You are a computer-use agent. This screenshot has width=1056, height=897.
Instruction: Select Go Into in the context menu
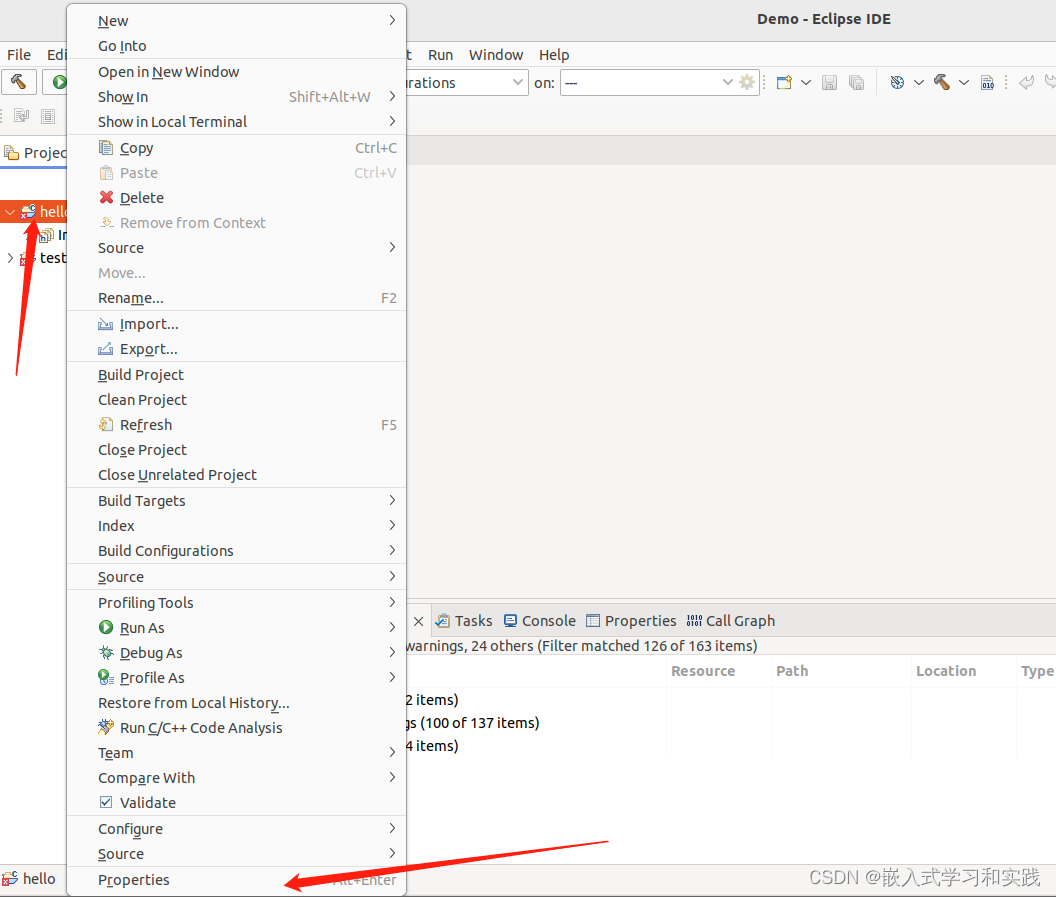tap(236, 46)
